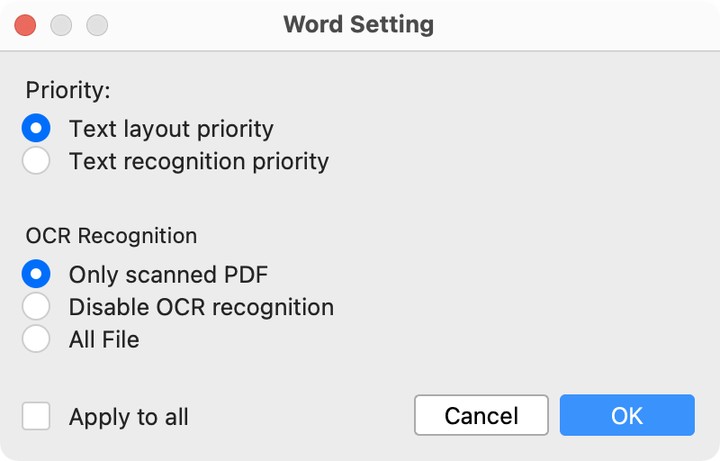720x461 pixels.
Task: Click the "Only scanned PDF" label text
Action: click(x=168, y=274)
